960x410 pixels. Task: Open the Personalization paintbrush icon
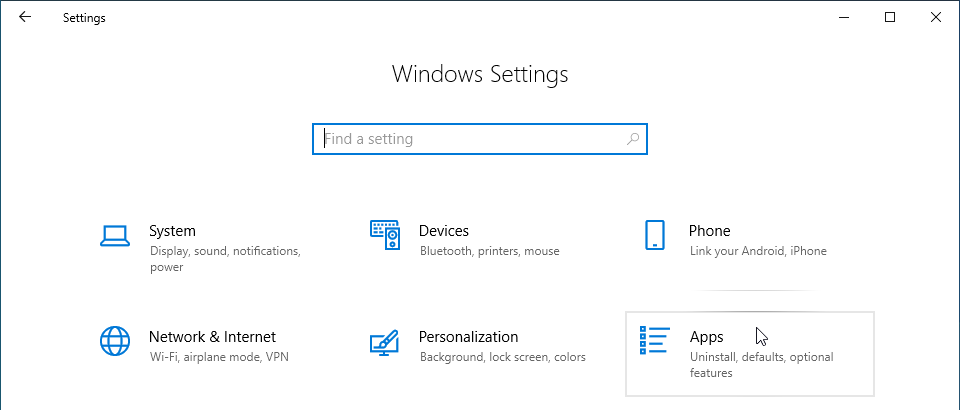pyautogui.click(x=384, y=342)
